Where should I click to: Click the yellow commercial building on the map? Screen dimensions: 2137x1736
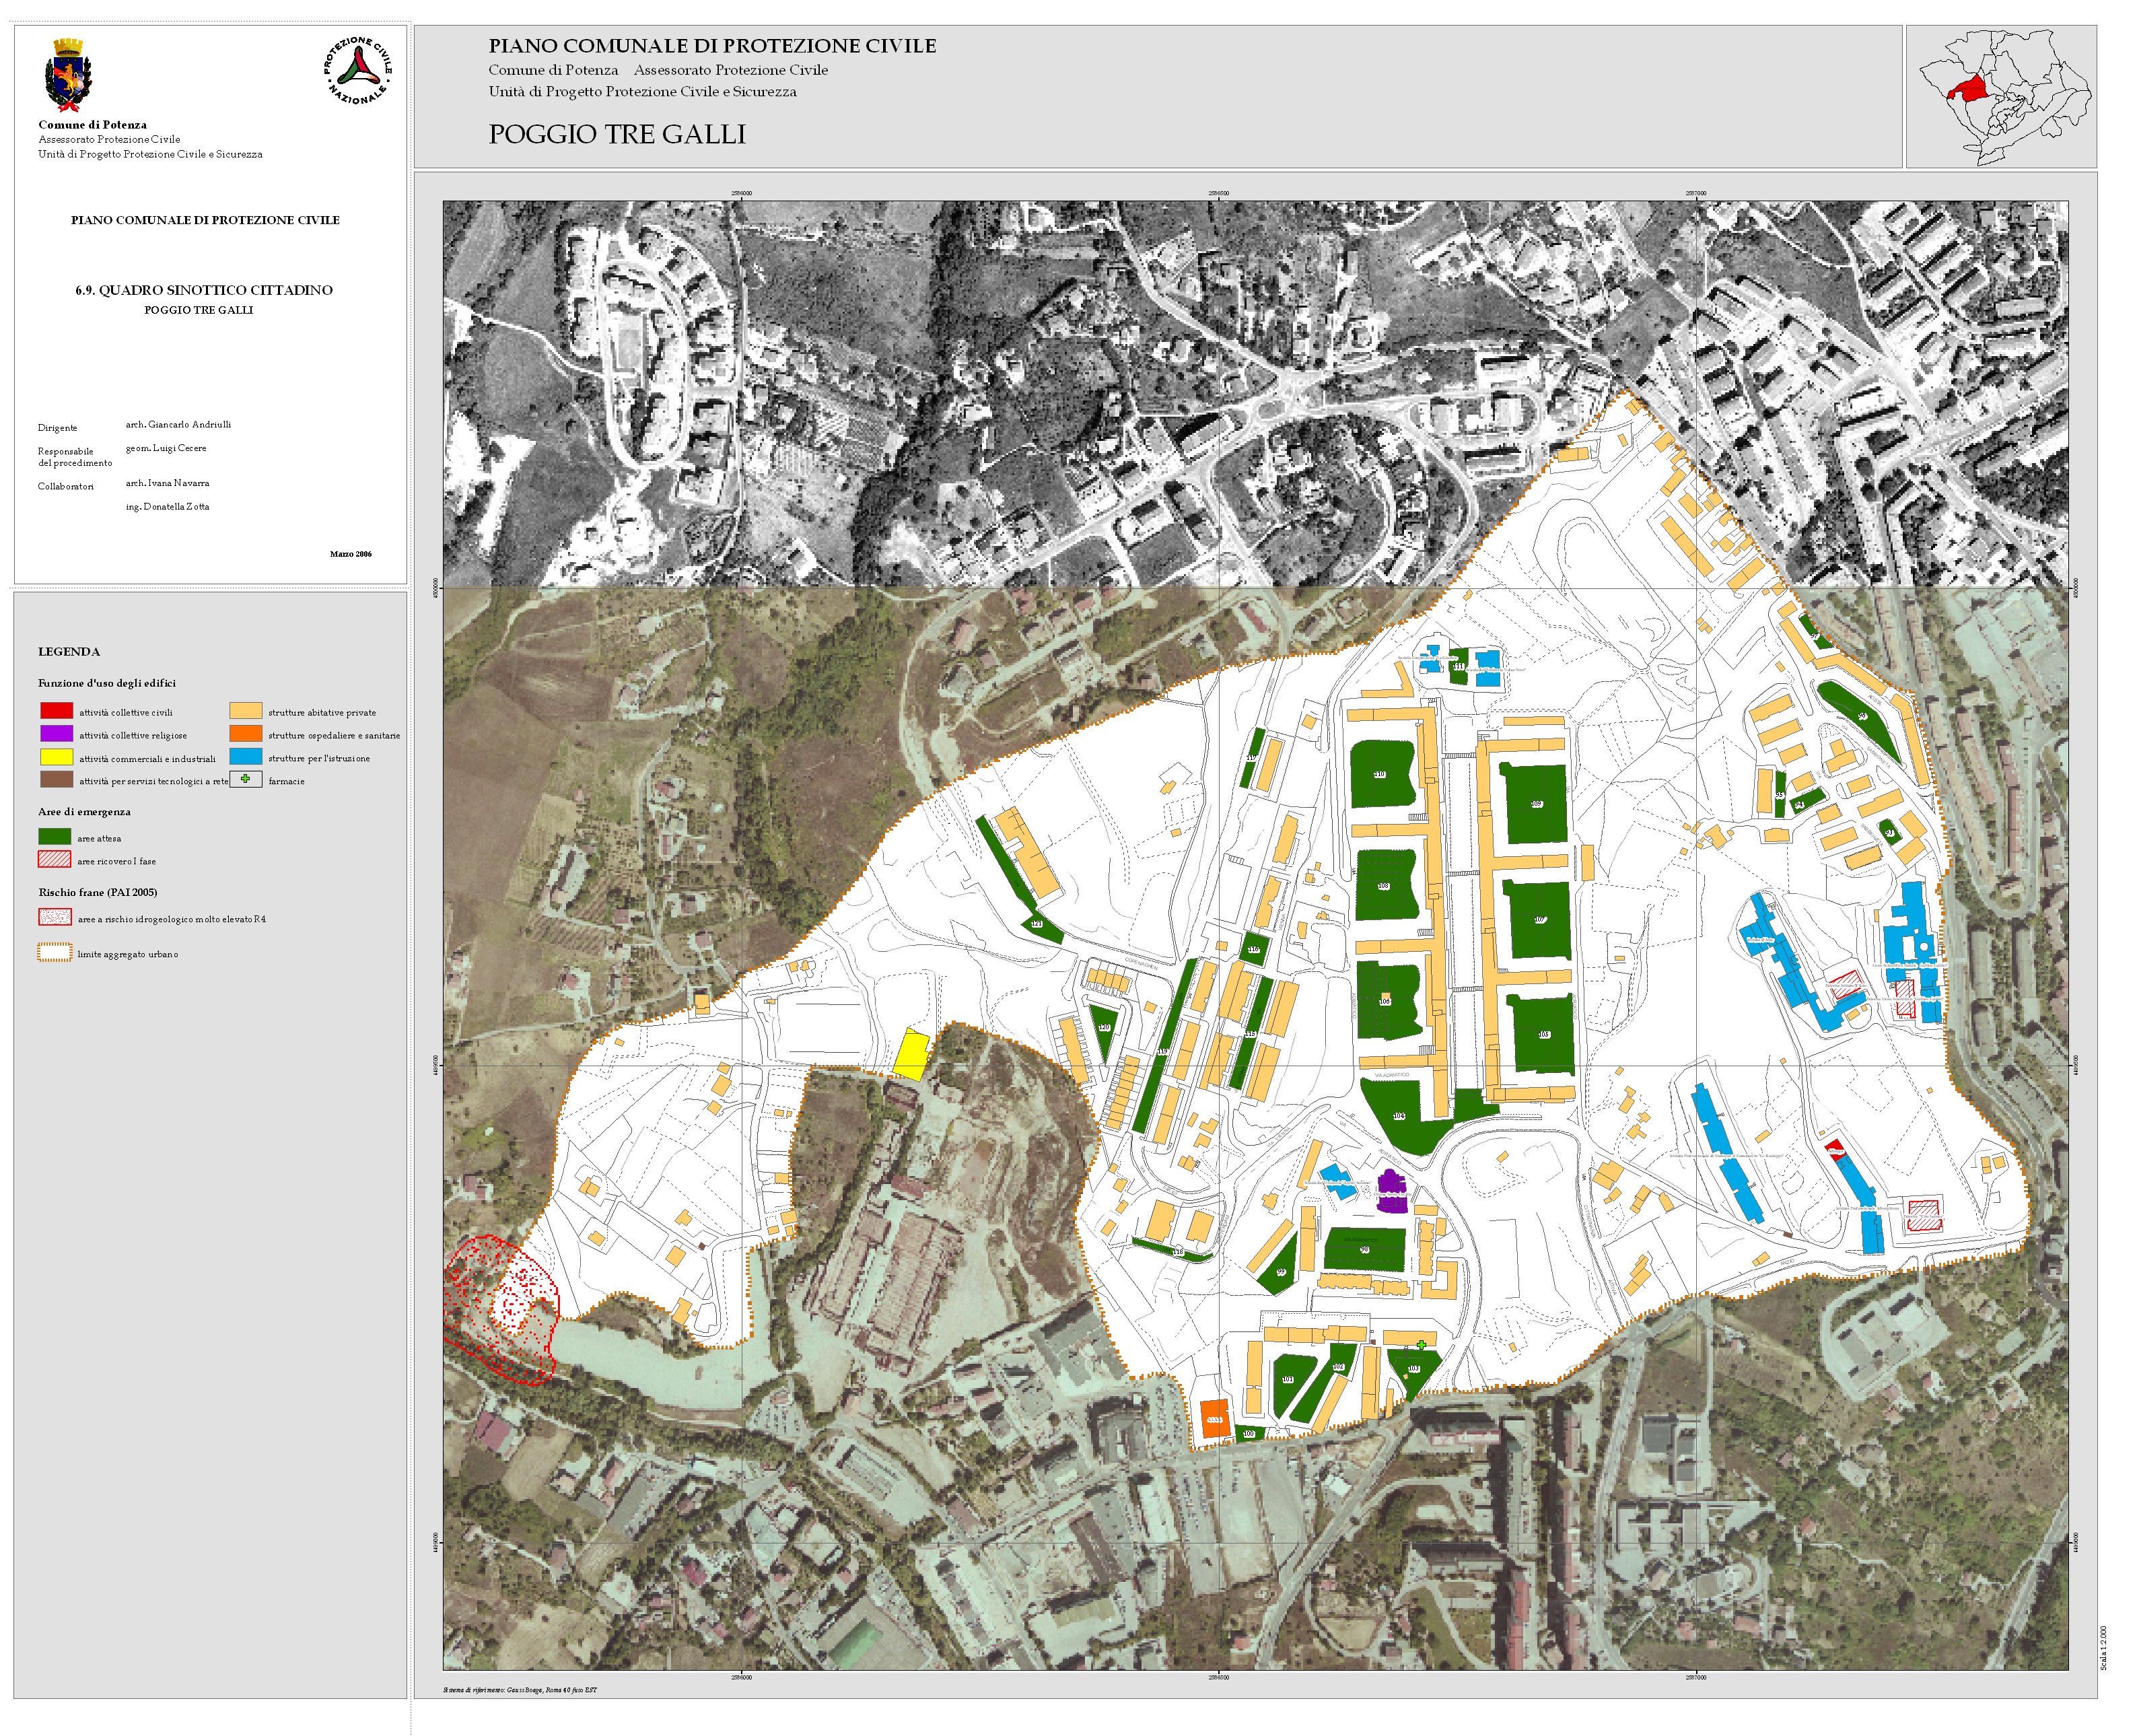(x=911, y=1054)
